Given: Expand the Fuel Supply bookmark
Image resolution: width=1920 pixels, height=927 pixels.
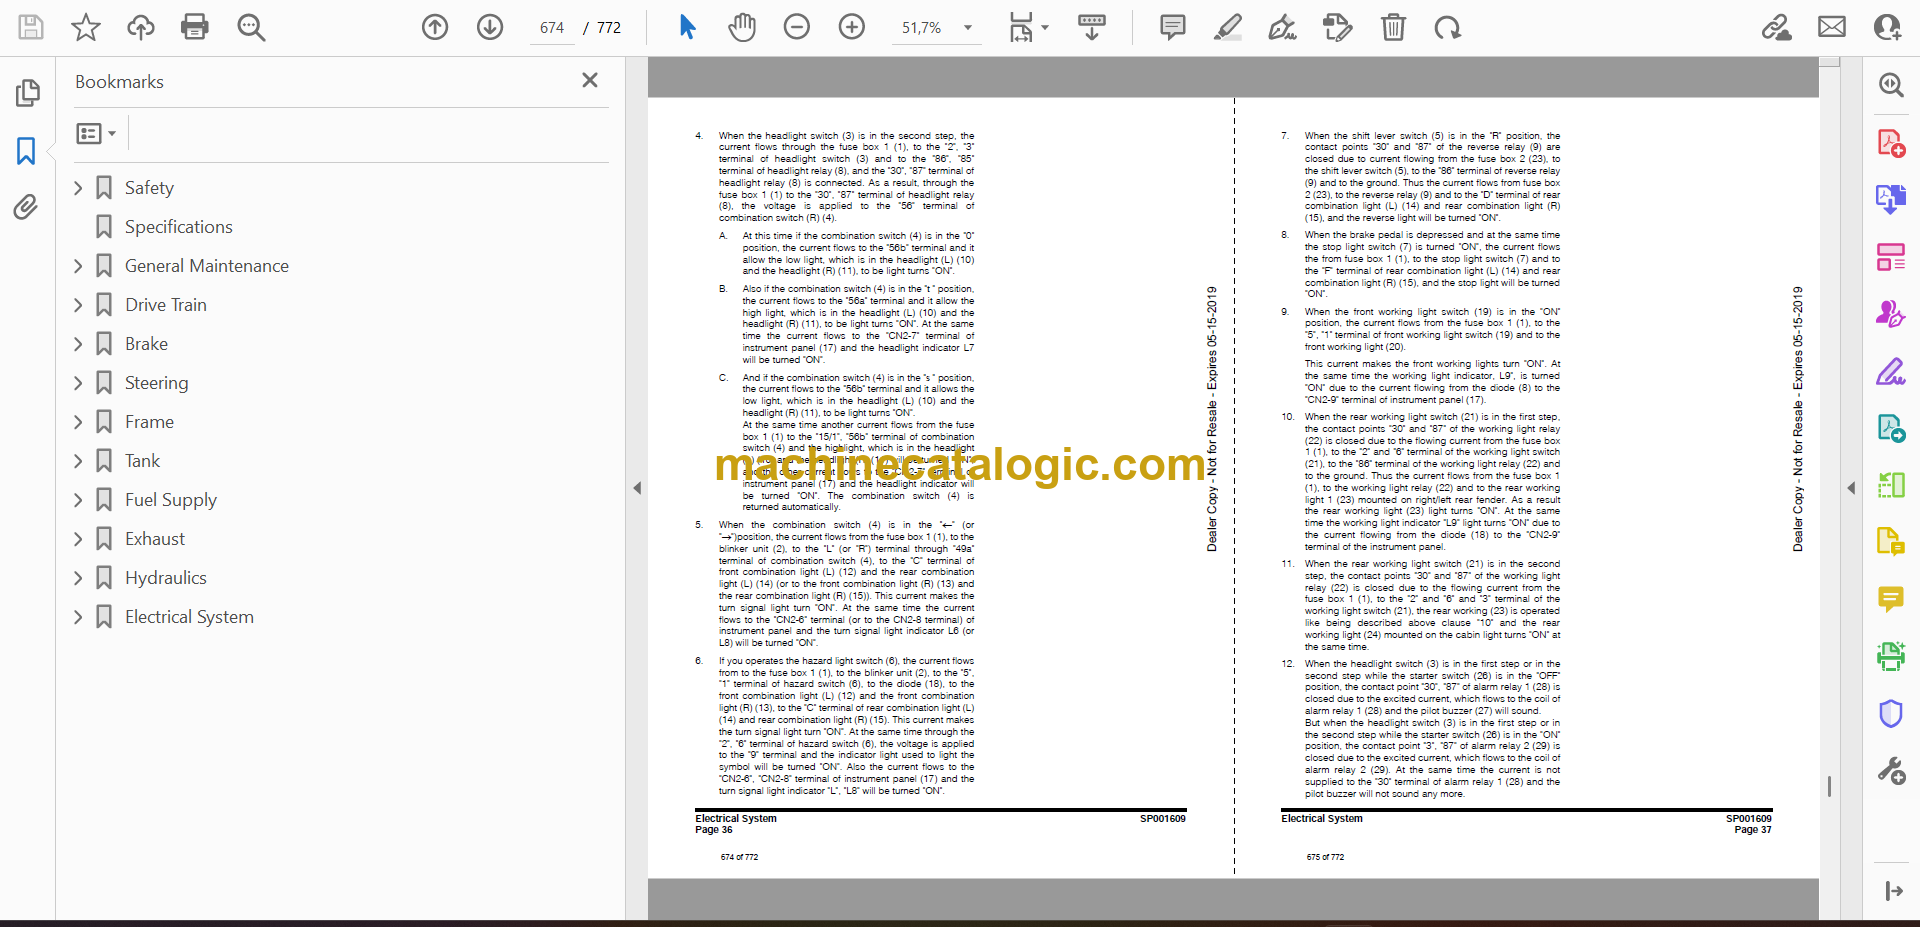Looking at the screenshot, I should point(78,499).
